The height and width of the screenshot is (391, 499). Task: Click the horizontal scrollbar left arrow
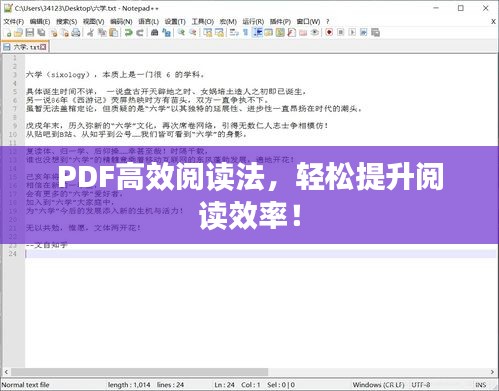point(6,372)
